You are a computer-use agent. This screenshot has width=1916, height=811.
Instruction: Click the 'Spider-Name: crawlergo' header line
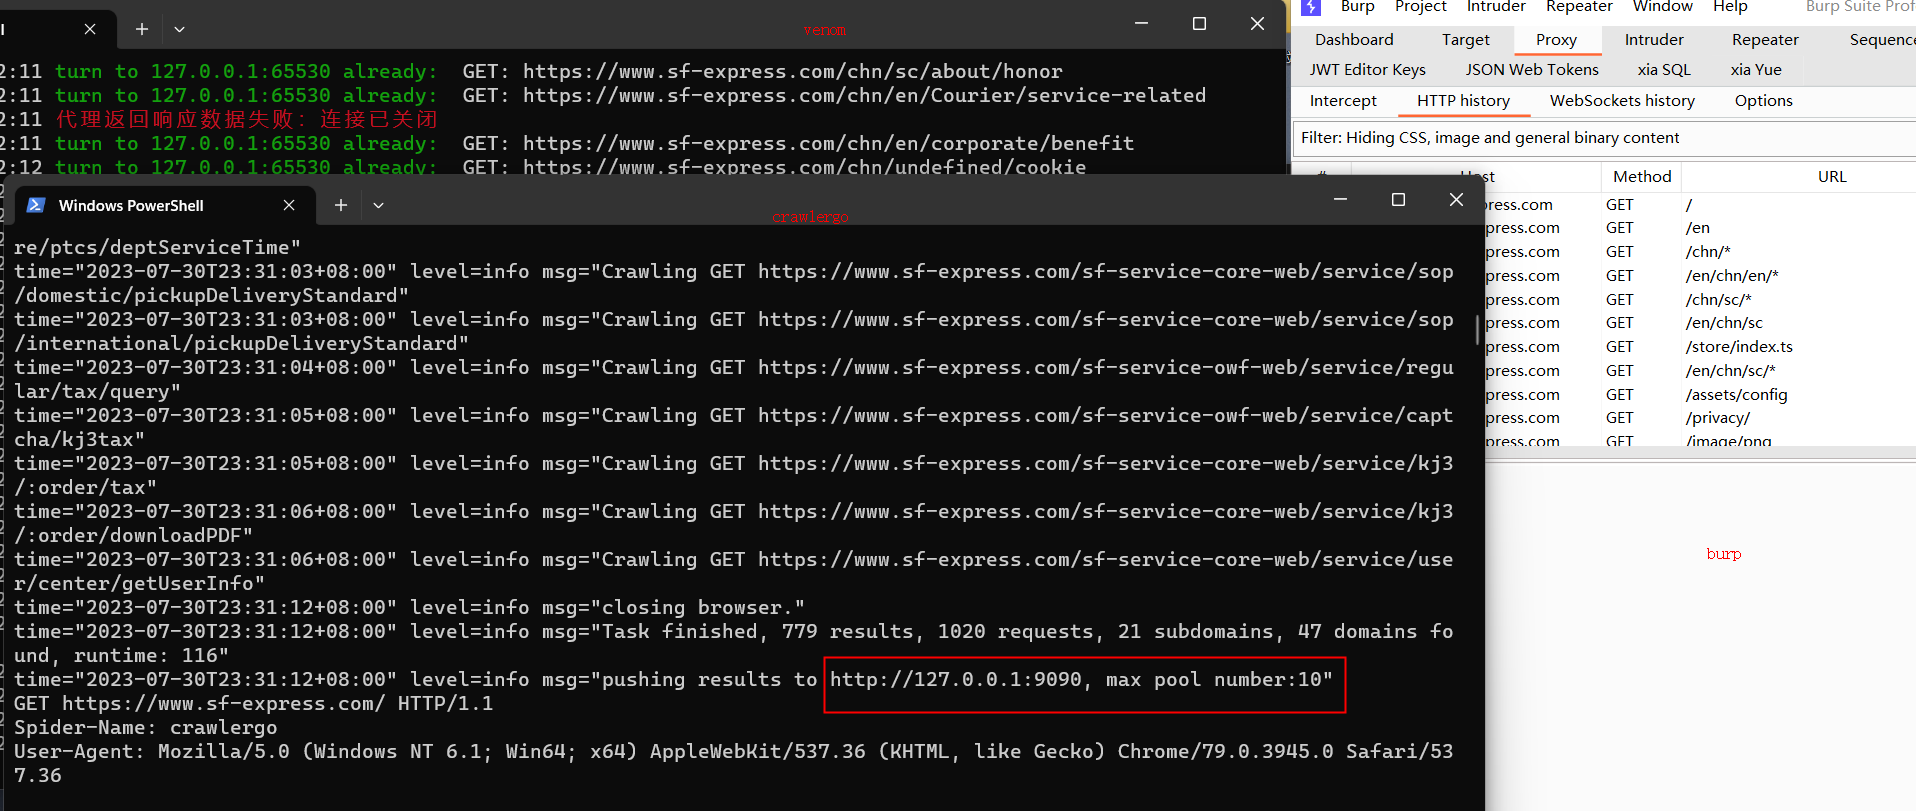click(146, 728)
